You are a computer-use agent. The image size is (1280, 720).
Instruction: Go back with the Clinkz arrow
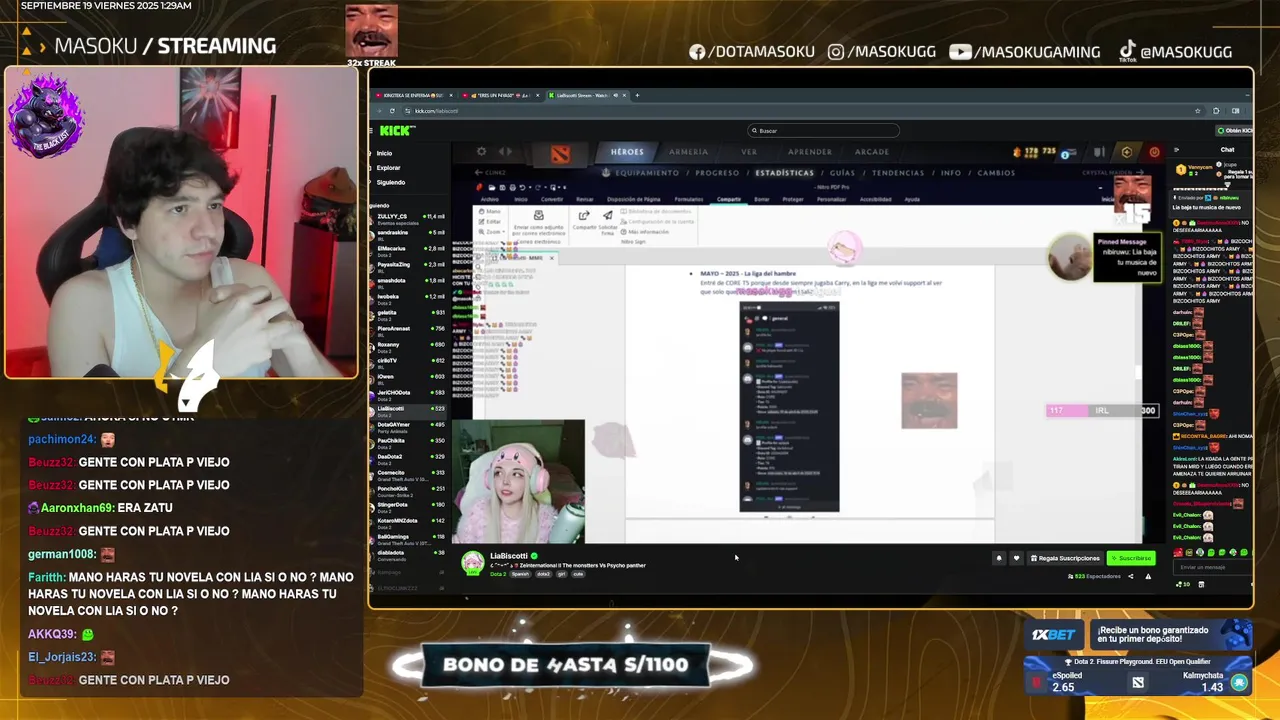click(479, 173)
